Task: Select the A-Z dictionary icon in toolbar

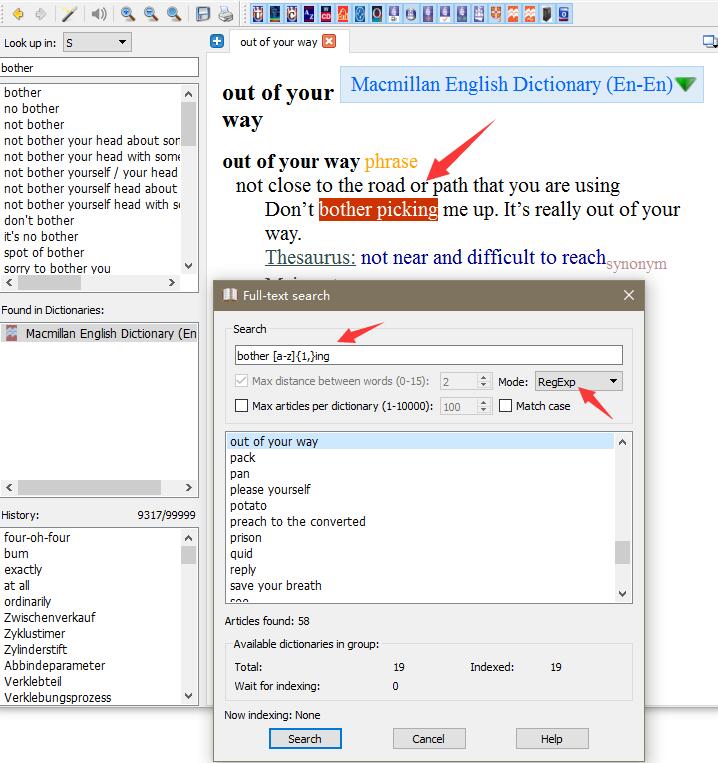Action: (309, 14)
